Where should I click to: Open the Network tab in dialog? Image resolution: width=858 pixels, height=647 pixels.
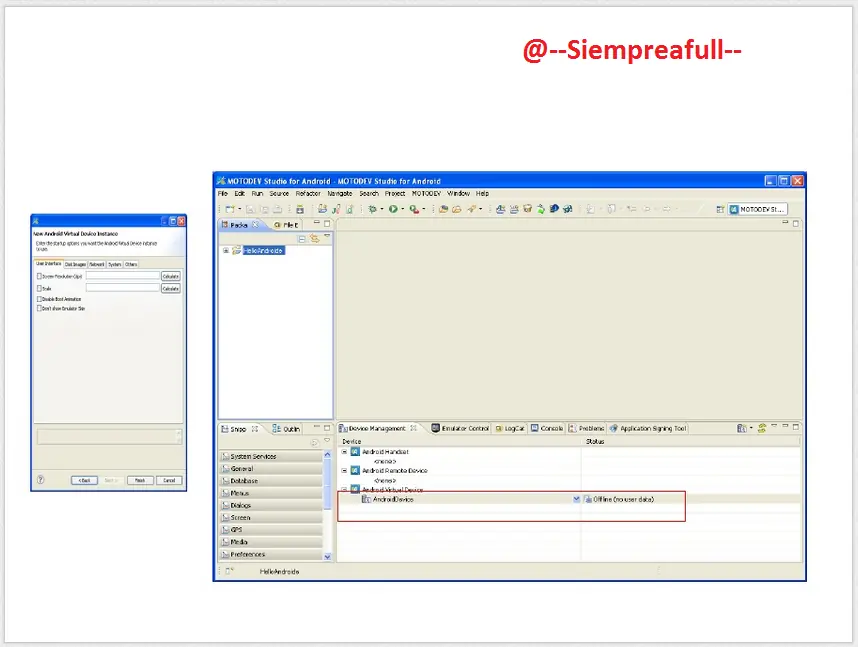pos(97,264)
